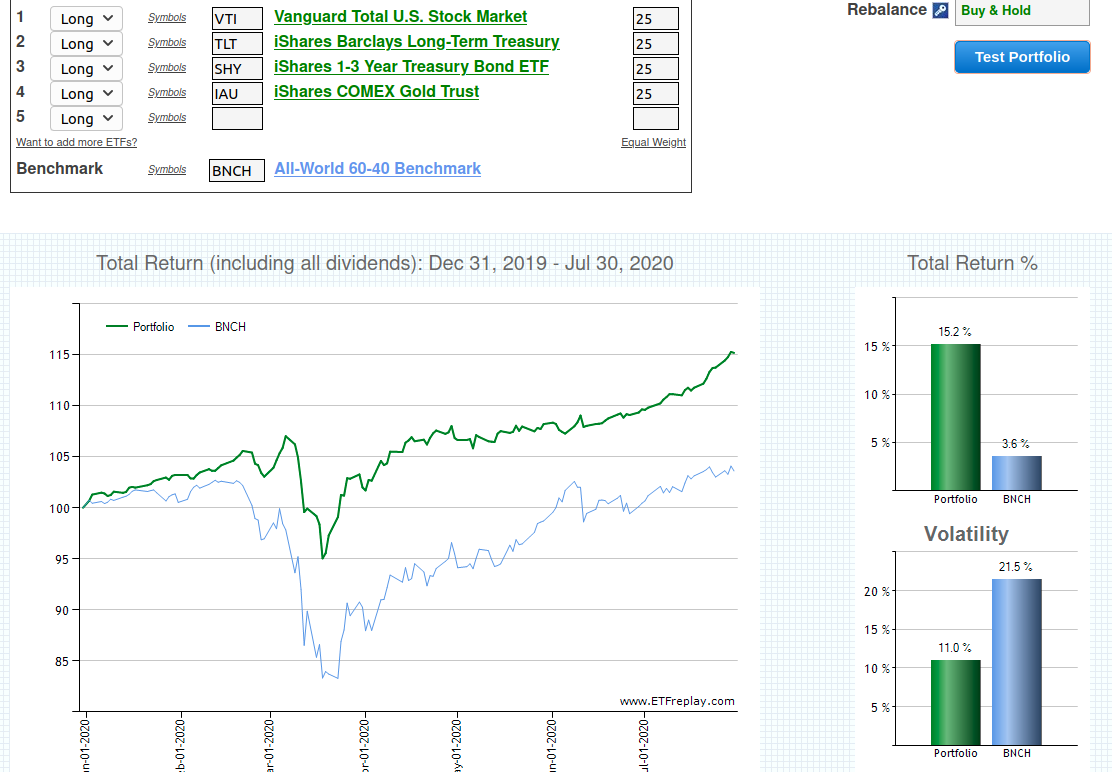1112x772 pixels.
Task: Click the 15.2 % Portfolio total return bar
Action: point(955,417)
